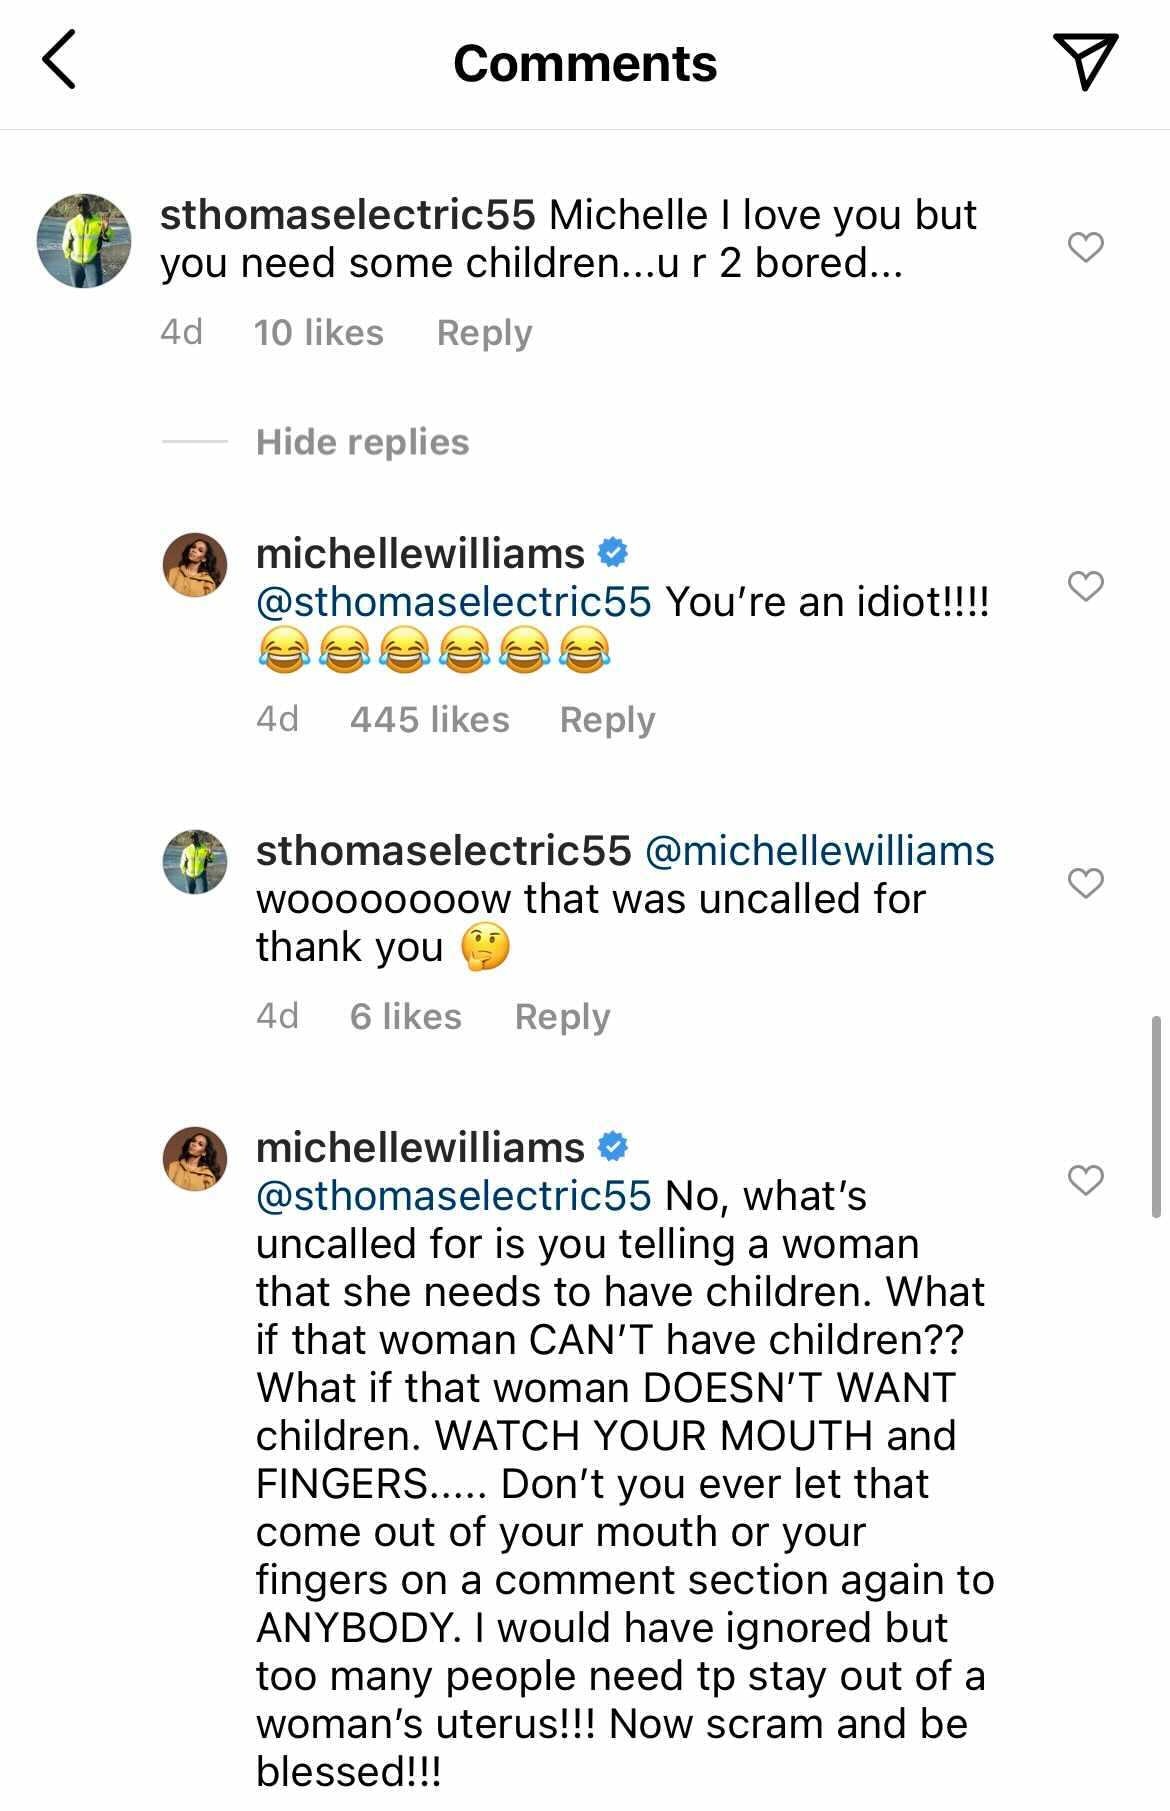
Task: Like sthomaselectric55's "need some children" comment
Action: pos(1086,246)
